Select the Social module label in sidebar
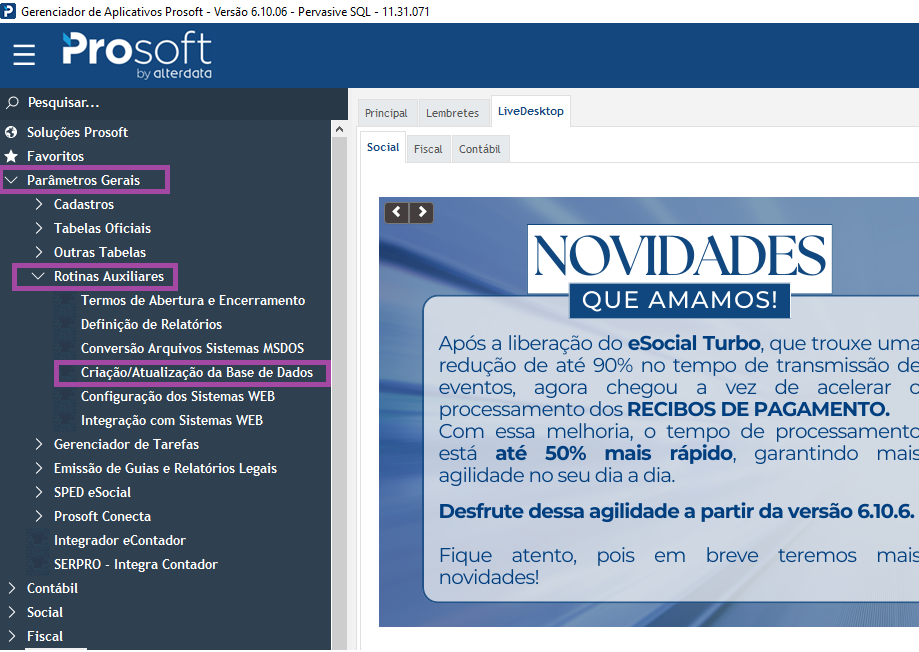The image size is (919, 652). pos(45,612)
